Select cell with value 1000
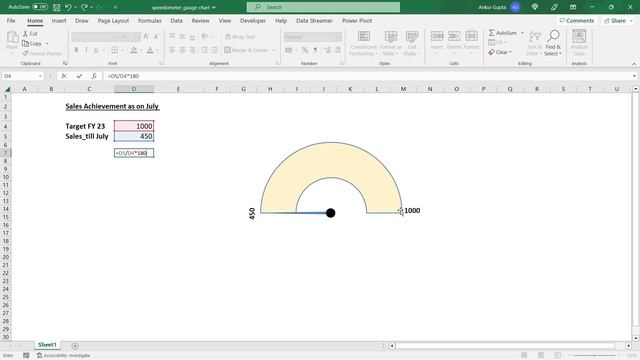This screenshot has width=640, height=360. pyautogui.click(x=134, y=126)
